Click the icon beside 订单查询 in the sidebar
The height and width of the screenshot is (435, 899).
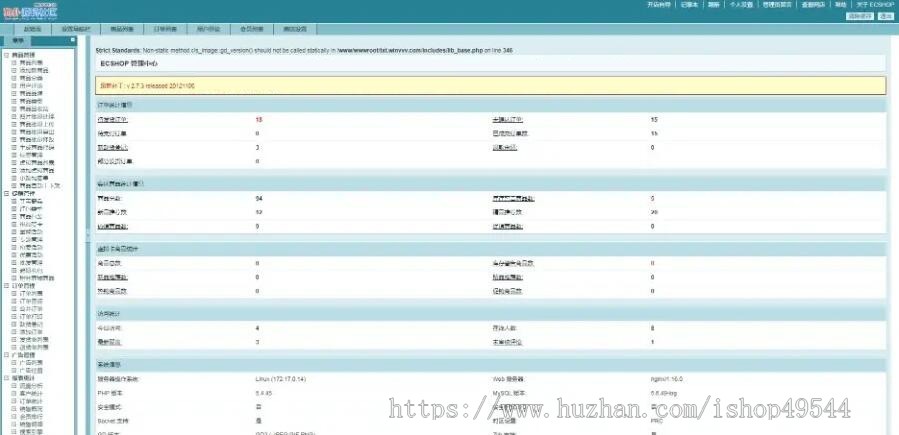pos(14,301)
